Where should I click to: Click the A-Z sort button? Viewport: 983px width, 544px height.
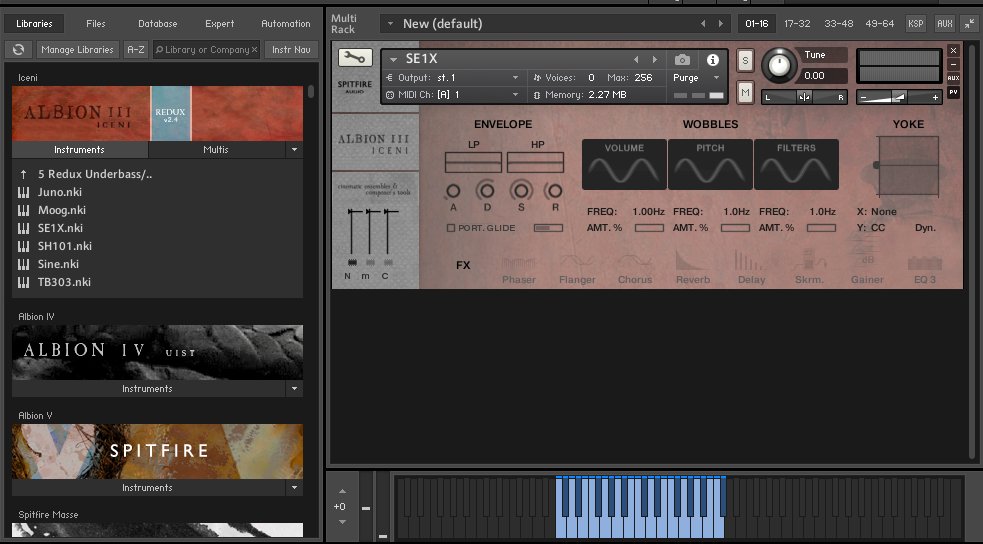pyautogui.click(x=136, y=50)
